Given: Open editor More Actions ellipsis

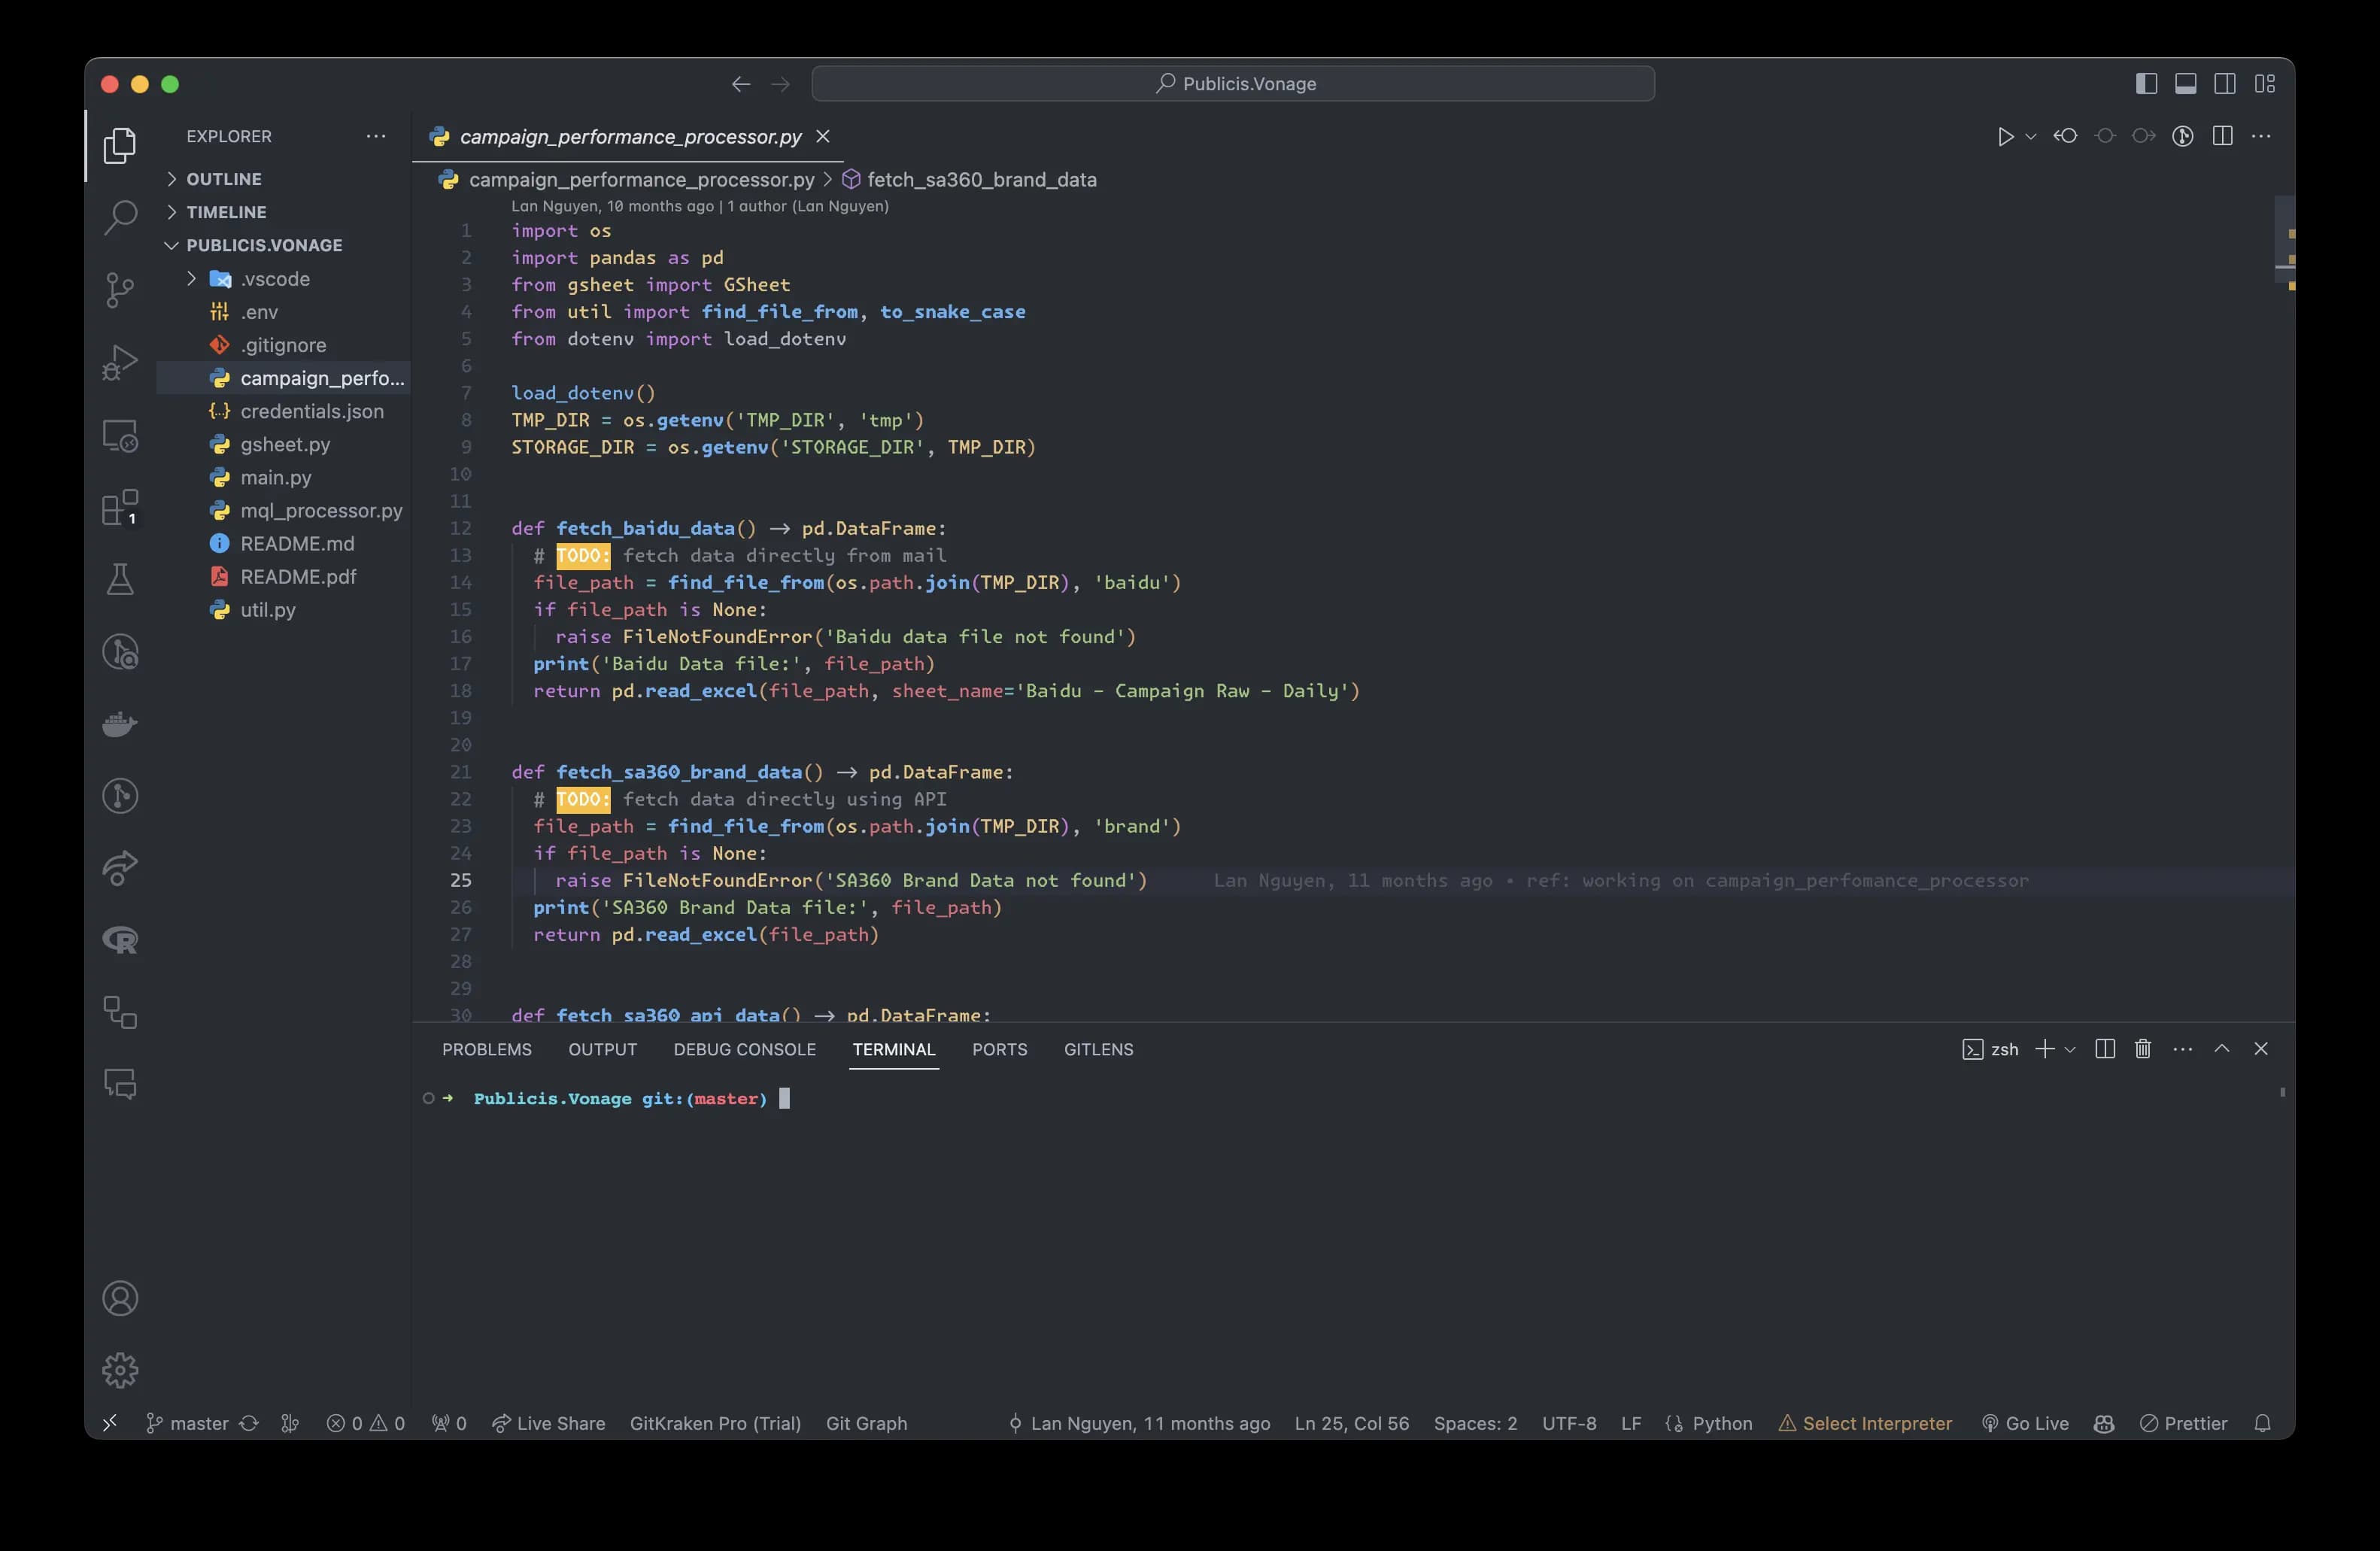Looking at the screenshot, I should (2261, 136).
